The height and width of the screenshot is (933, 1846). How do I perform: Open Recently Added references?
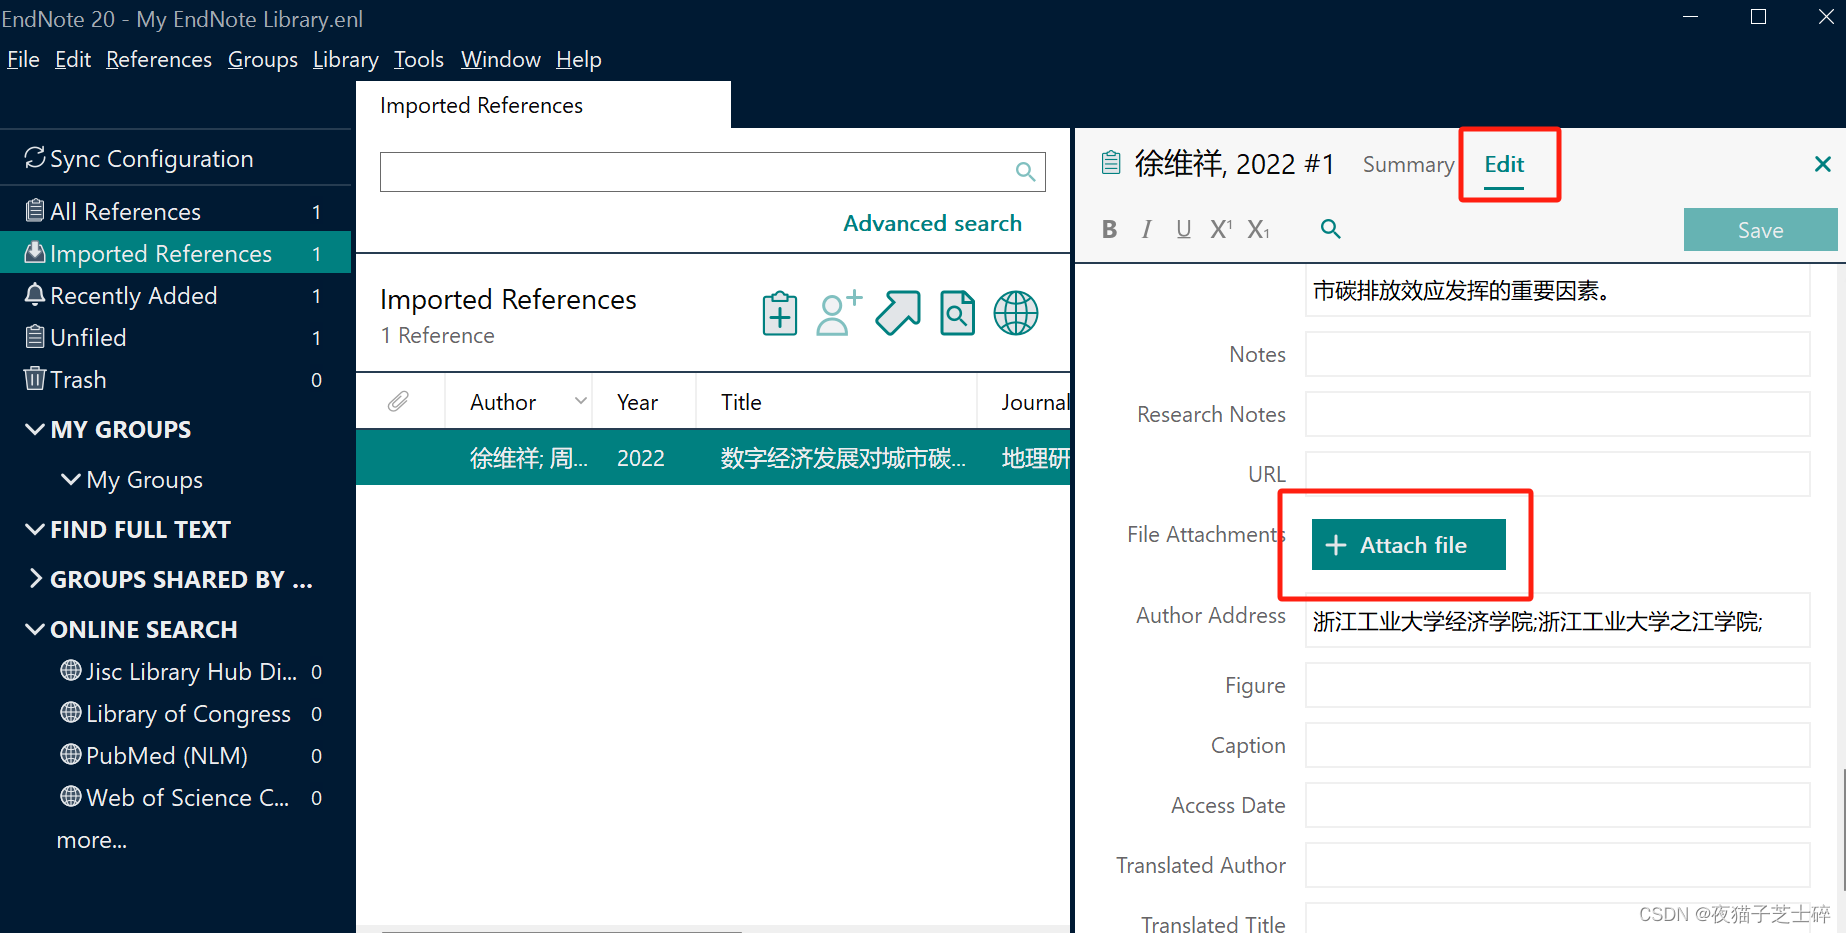pos(175,295)
